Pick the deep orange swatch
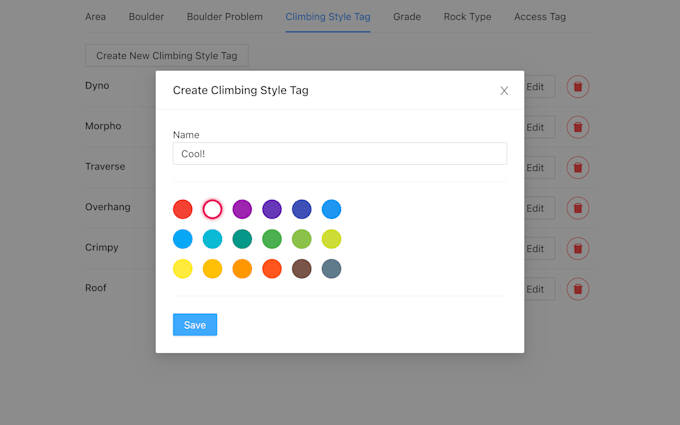The height and width of the screenshot is (425, 680). 272,269
